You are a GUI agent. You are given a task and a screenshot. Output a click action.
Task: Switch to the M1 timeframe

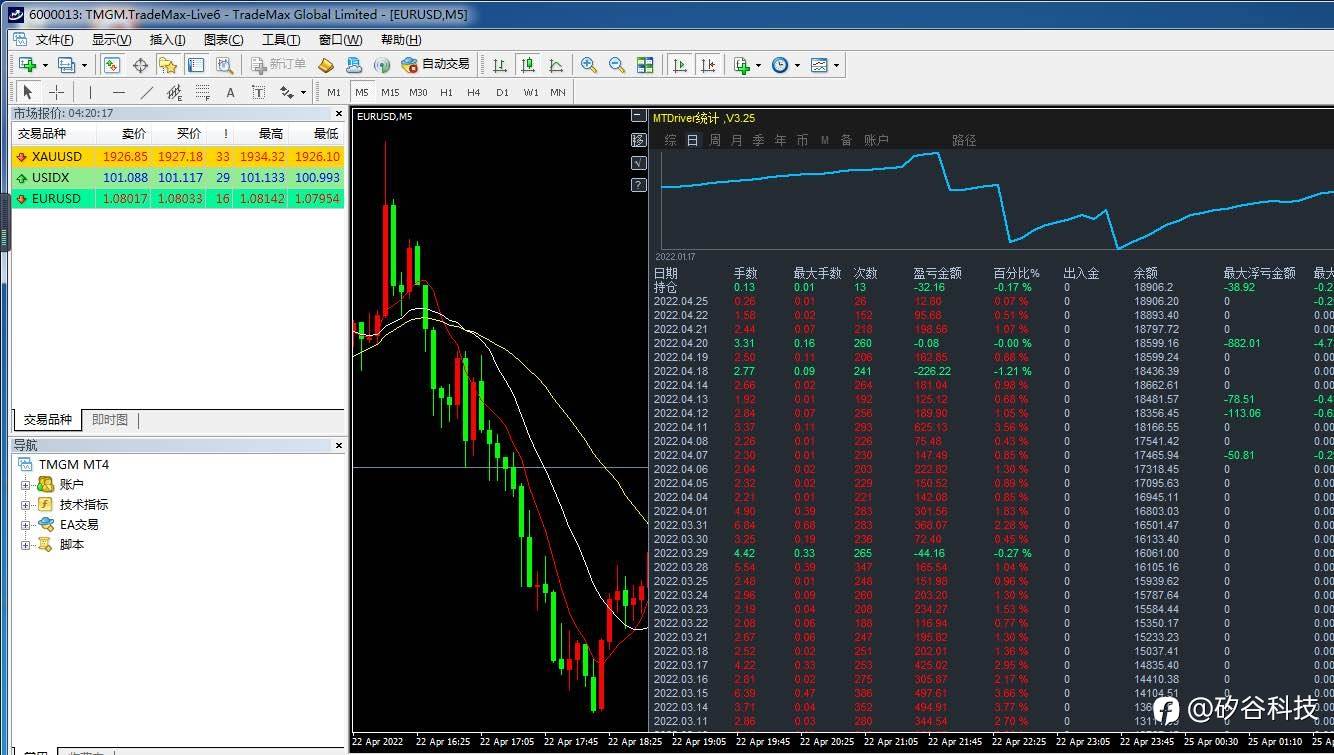point(334,92)
